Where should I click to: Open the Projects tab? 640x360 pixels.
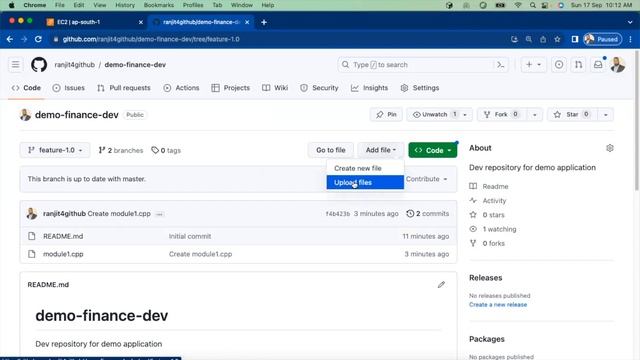coord(231,88)
